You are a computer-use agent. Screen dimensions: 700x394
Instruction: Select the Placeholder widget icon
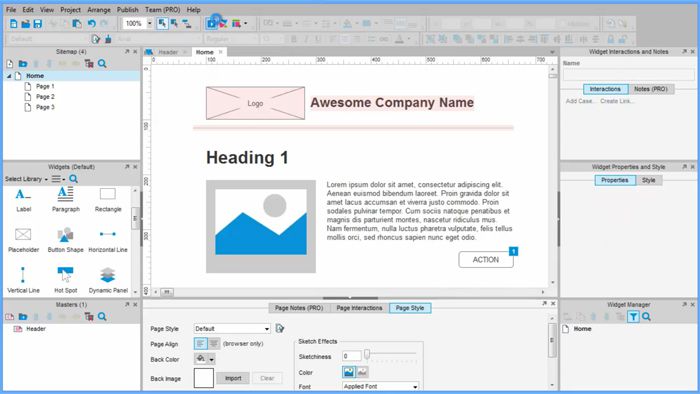click(23, 234)
